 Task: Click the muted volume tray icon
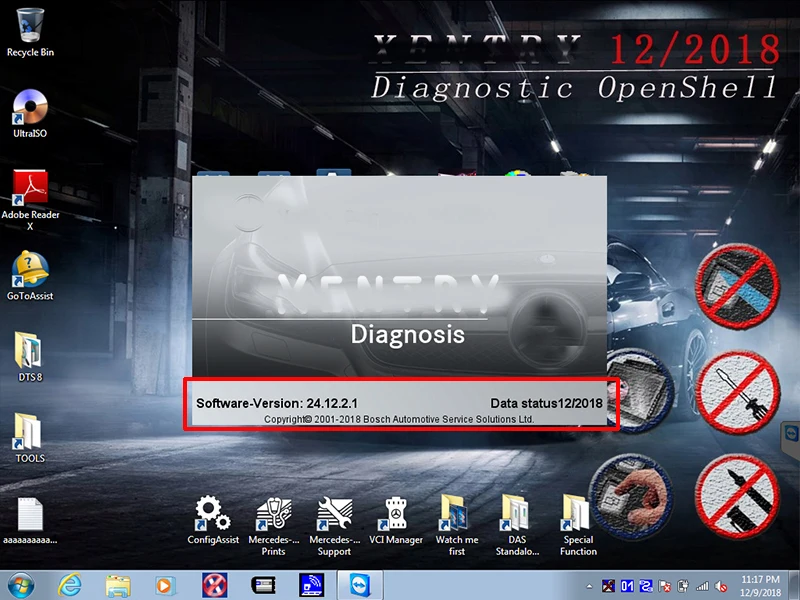721,586
